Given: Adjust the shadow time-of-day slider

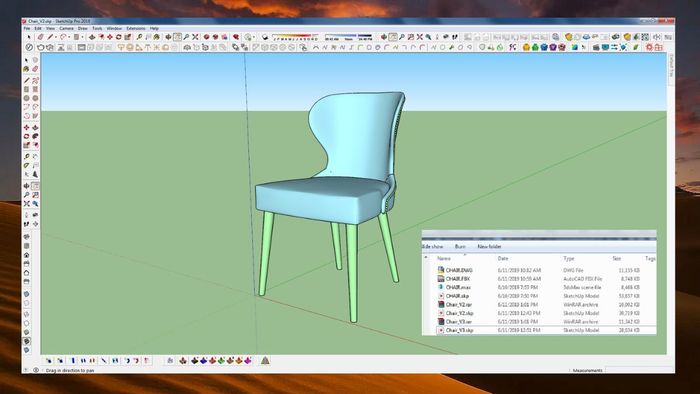Looking at the screenshot, I should 348,37.
